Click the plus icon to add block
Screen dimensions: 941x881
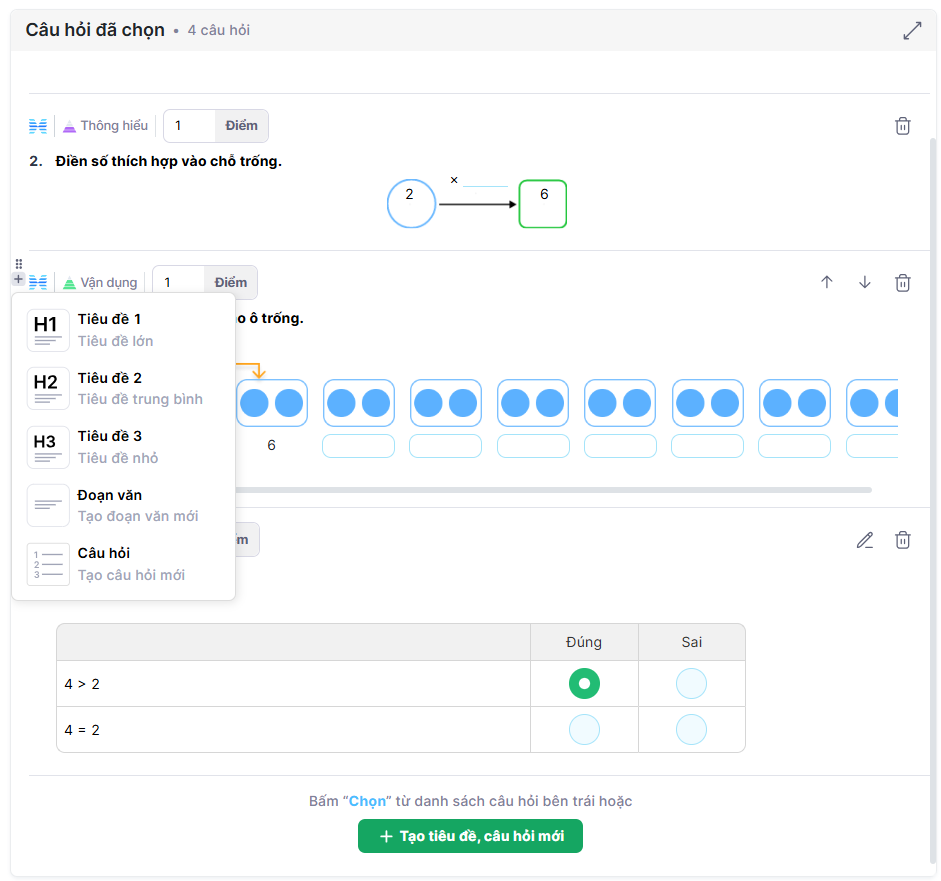tap(18, 279)
